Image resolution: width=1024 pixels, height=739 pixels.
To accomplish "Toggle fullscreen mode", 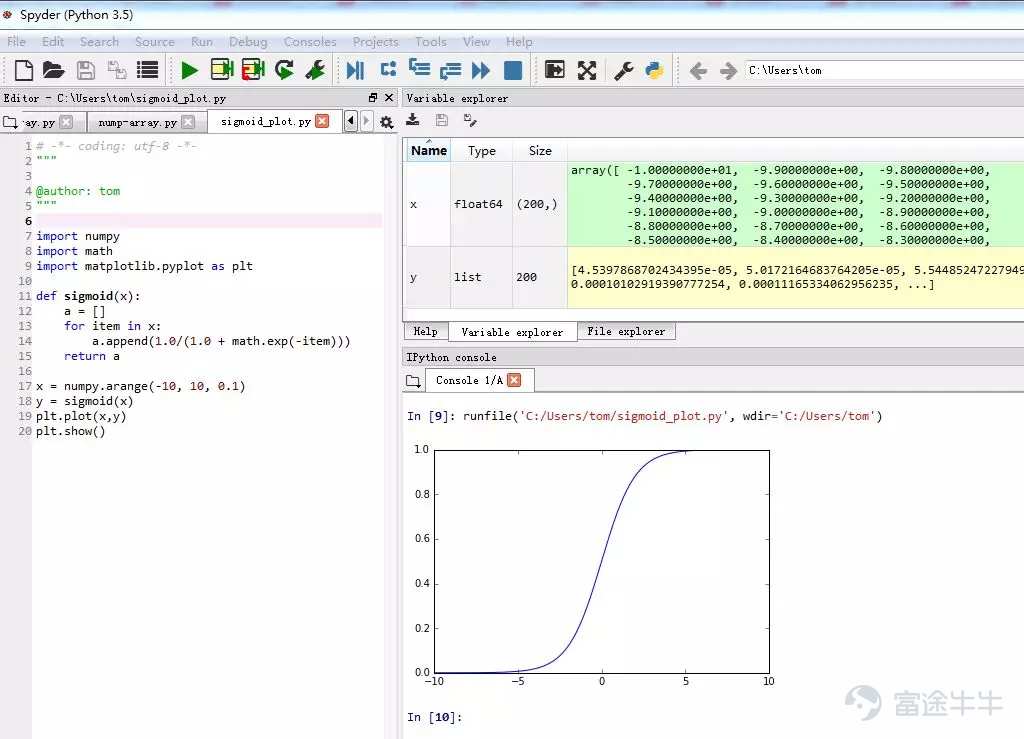I will (x=587, y=70).
